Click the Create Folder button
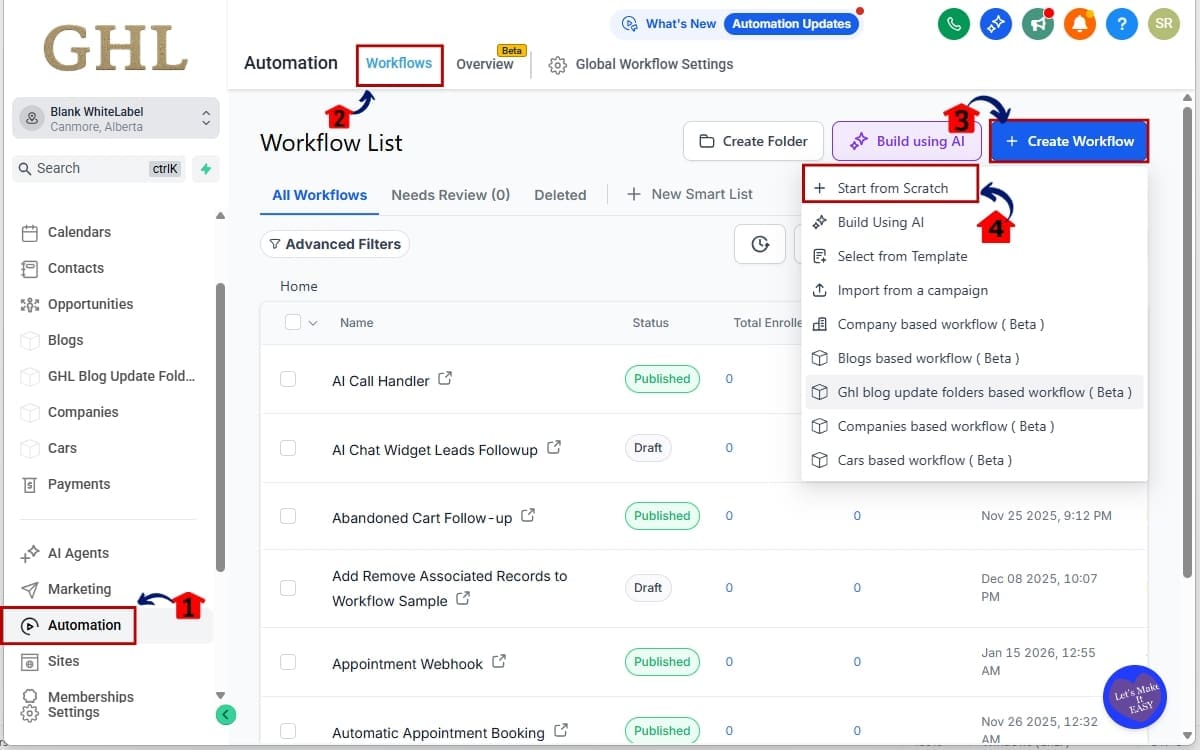The height and width of the screenshot is (750, 1200). [x=753, y=141]
